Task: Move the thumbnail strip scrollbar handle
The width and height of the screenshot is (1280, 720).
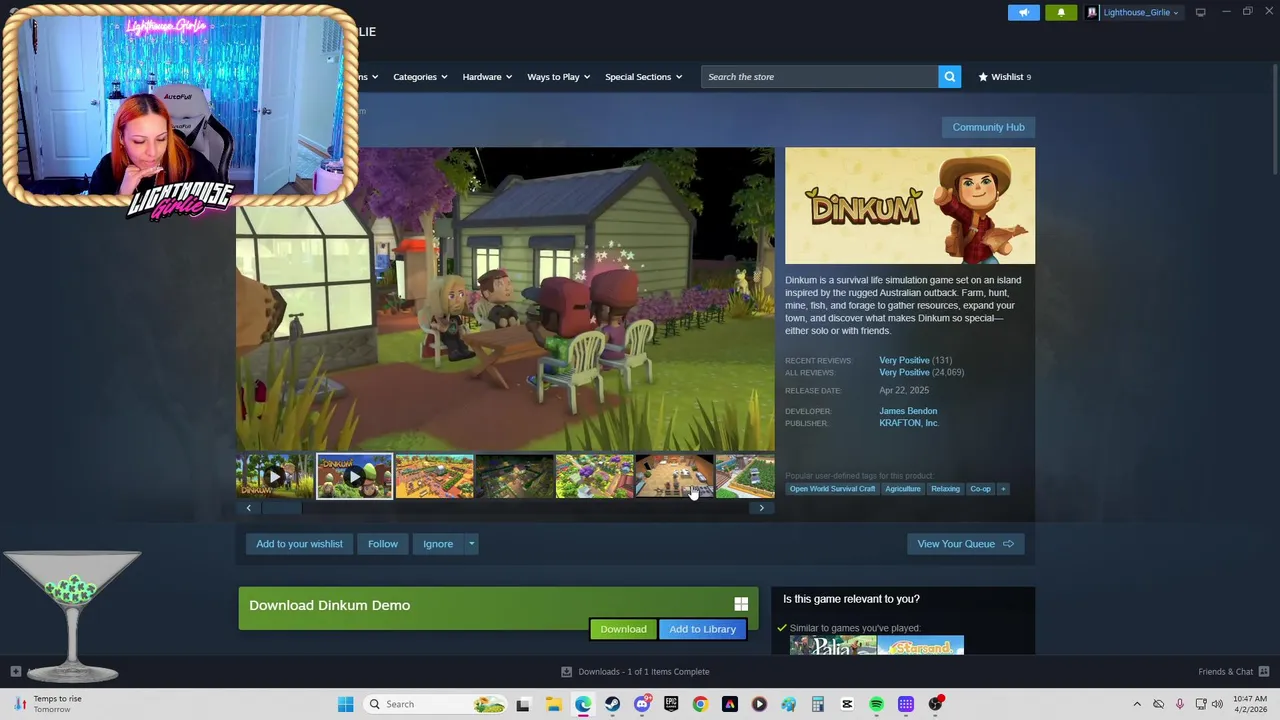Action: [x=281, y=508]
